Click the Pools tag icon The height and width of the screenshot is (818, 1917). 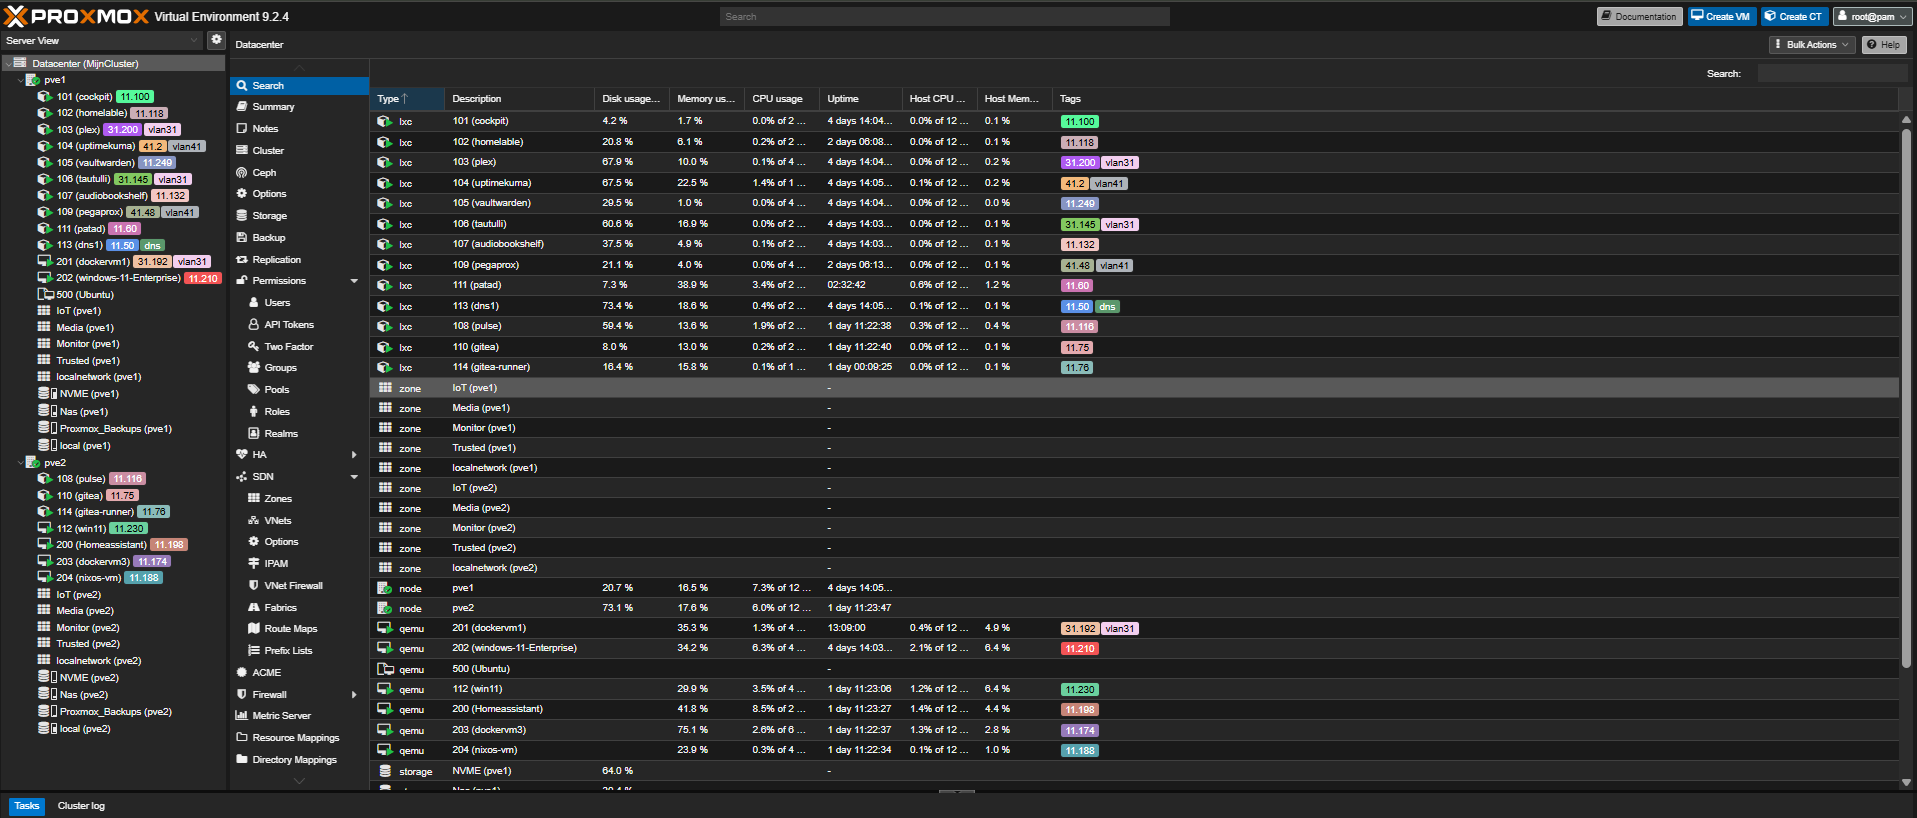(254, 390)
